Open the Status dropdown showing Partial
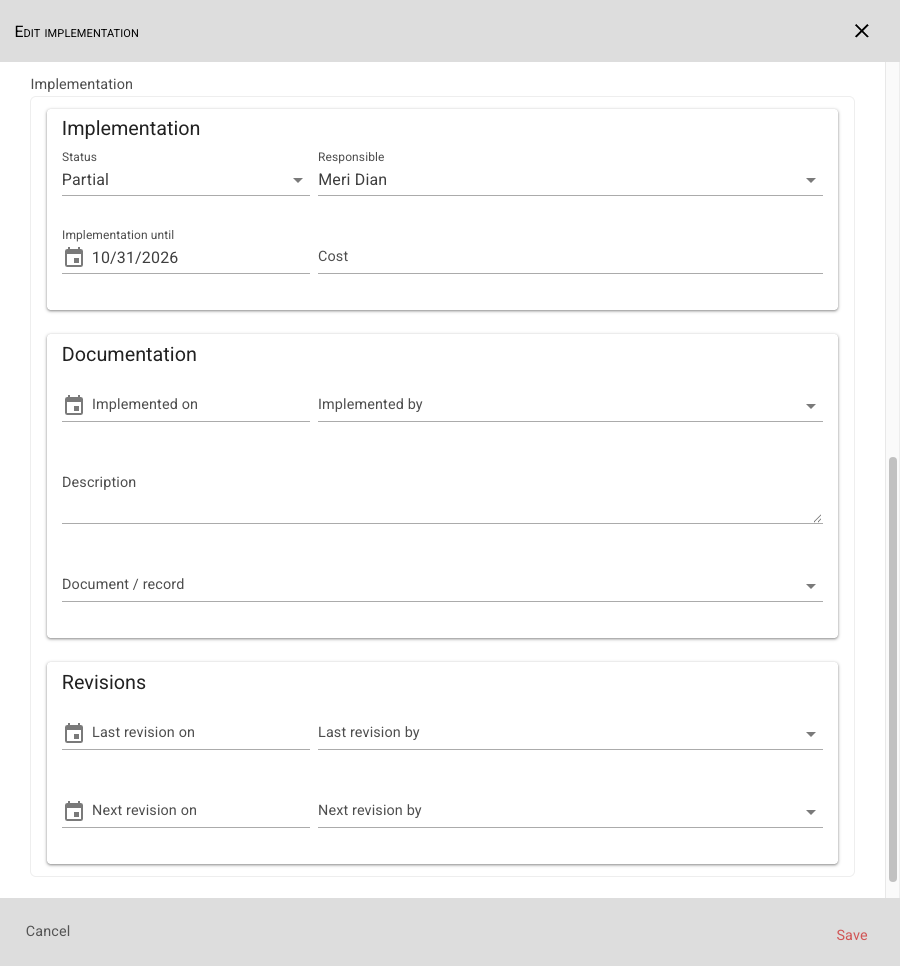This screenshot has height=966, width=900. [x=185, y=180]
